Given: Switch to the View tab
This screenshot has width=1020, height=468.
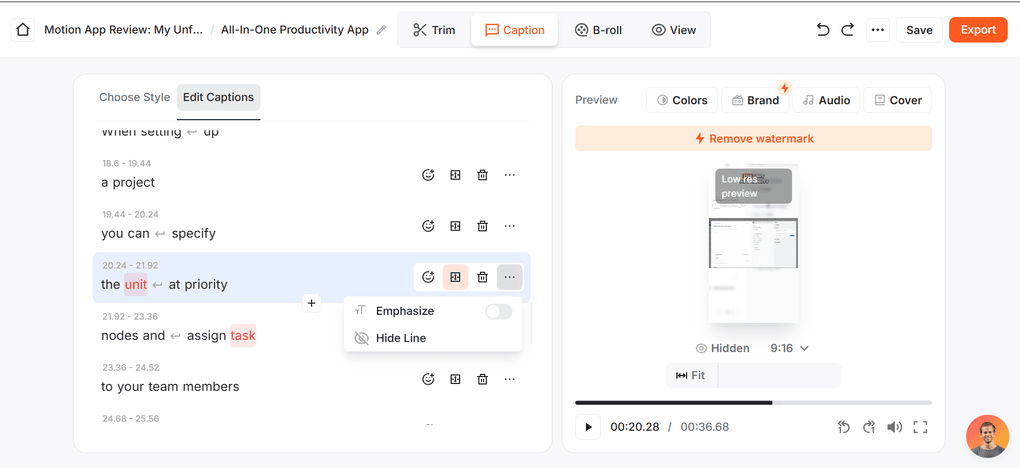Looking at the screenshot, I should point(674,30).
